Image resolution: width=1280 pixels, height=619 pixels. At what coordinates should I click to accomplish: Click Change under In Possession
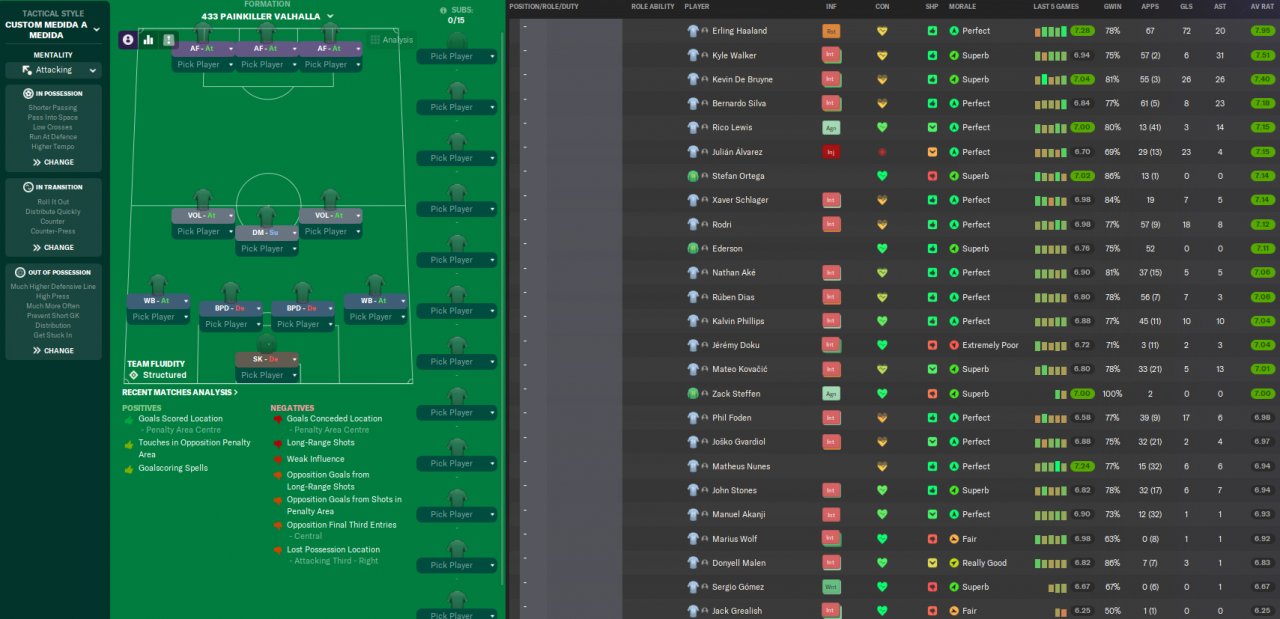pyautogui.click(x=53, y=162)
